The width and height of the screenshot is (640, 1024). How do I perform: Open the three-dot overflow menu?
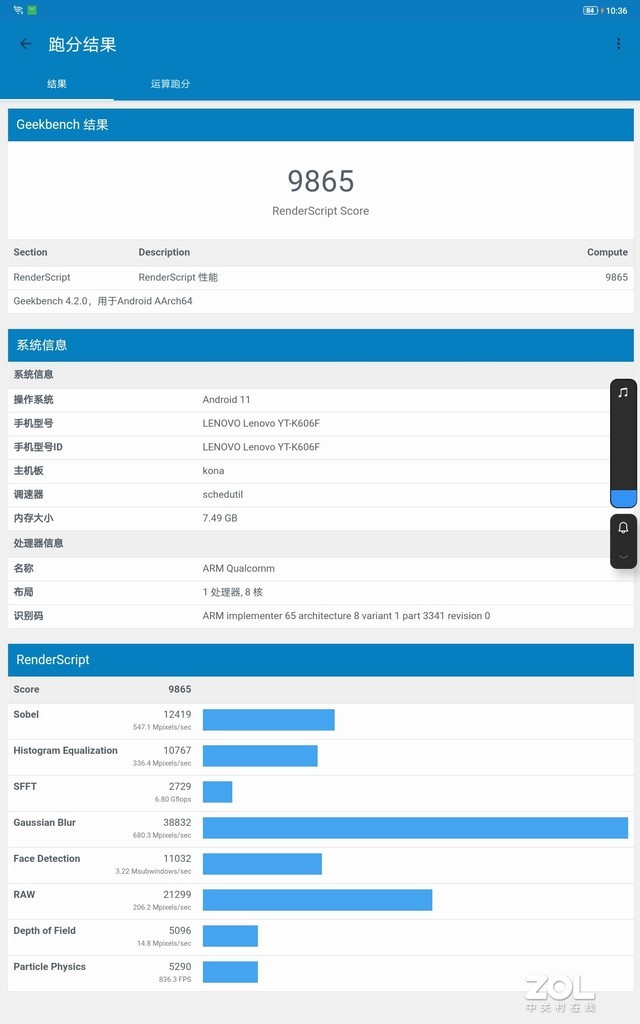point(618,44)
